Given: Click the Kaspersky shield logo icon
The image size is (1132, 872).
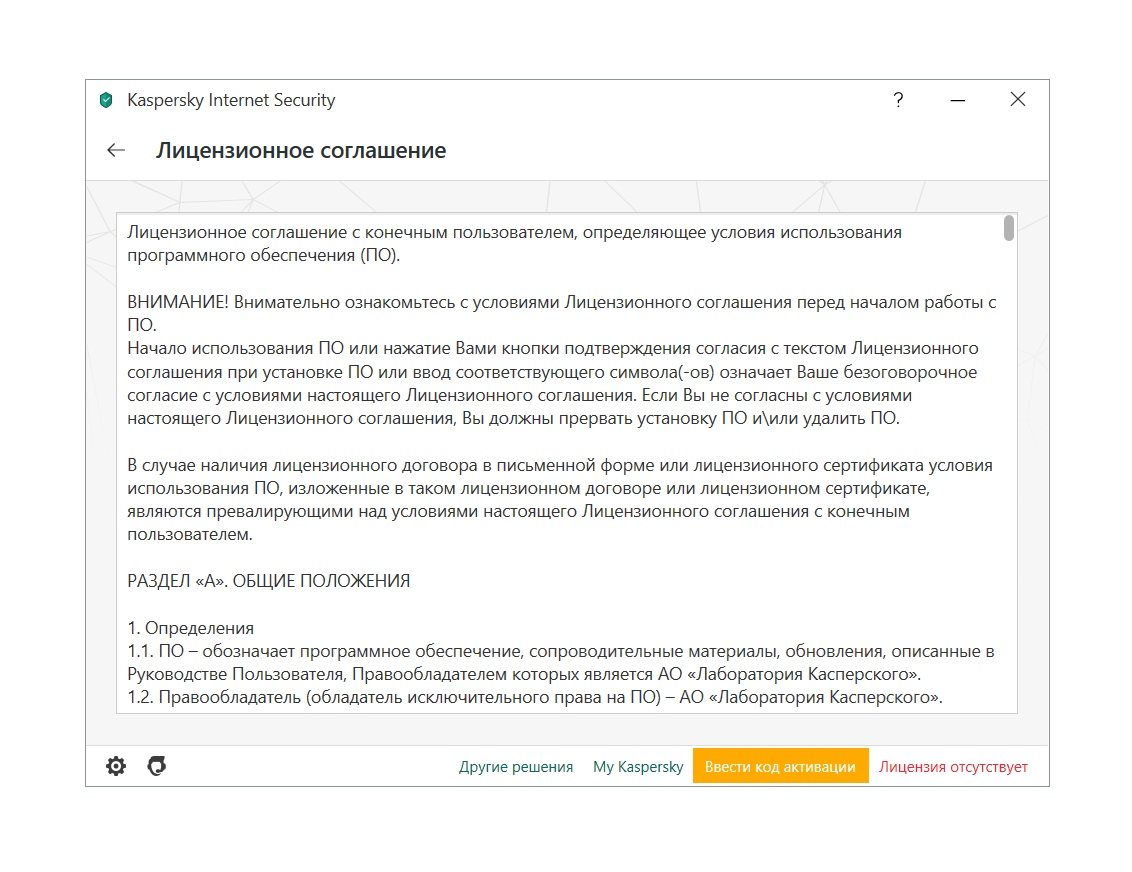Looking at the screenshot, I should click(106, 100).
